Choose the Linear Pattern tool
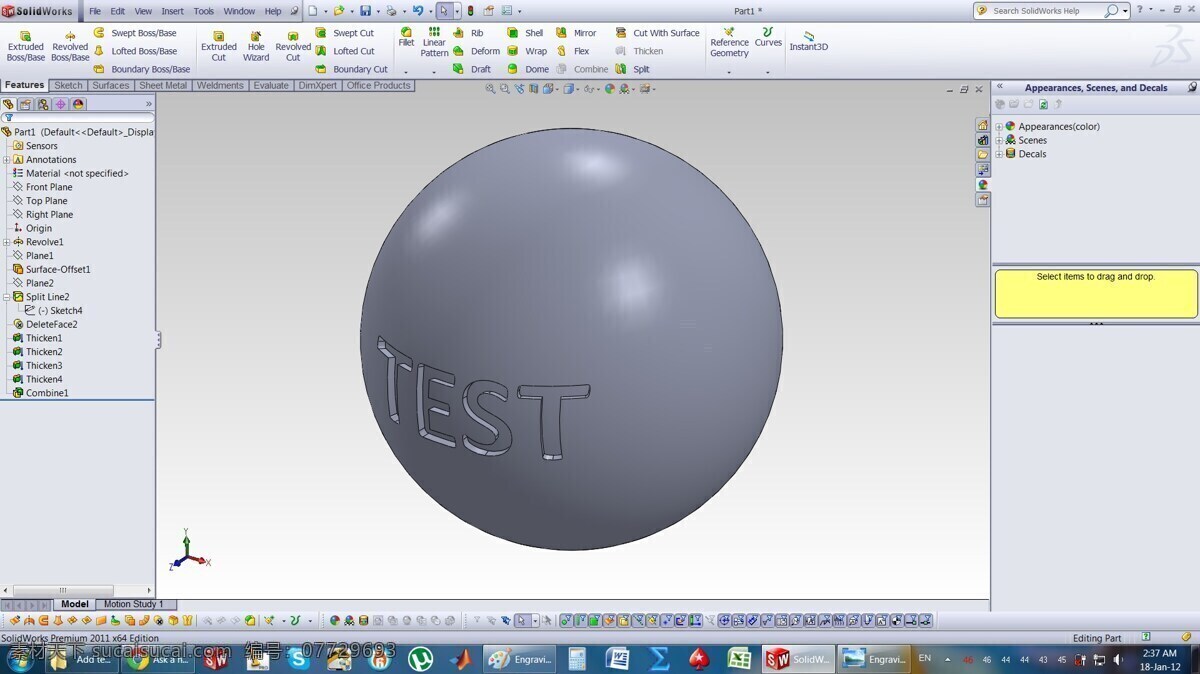1200x674 pixels. tap(434, 42)
